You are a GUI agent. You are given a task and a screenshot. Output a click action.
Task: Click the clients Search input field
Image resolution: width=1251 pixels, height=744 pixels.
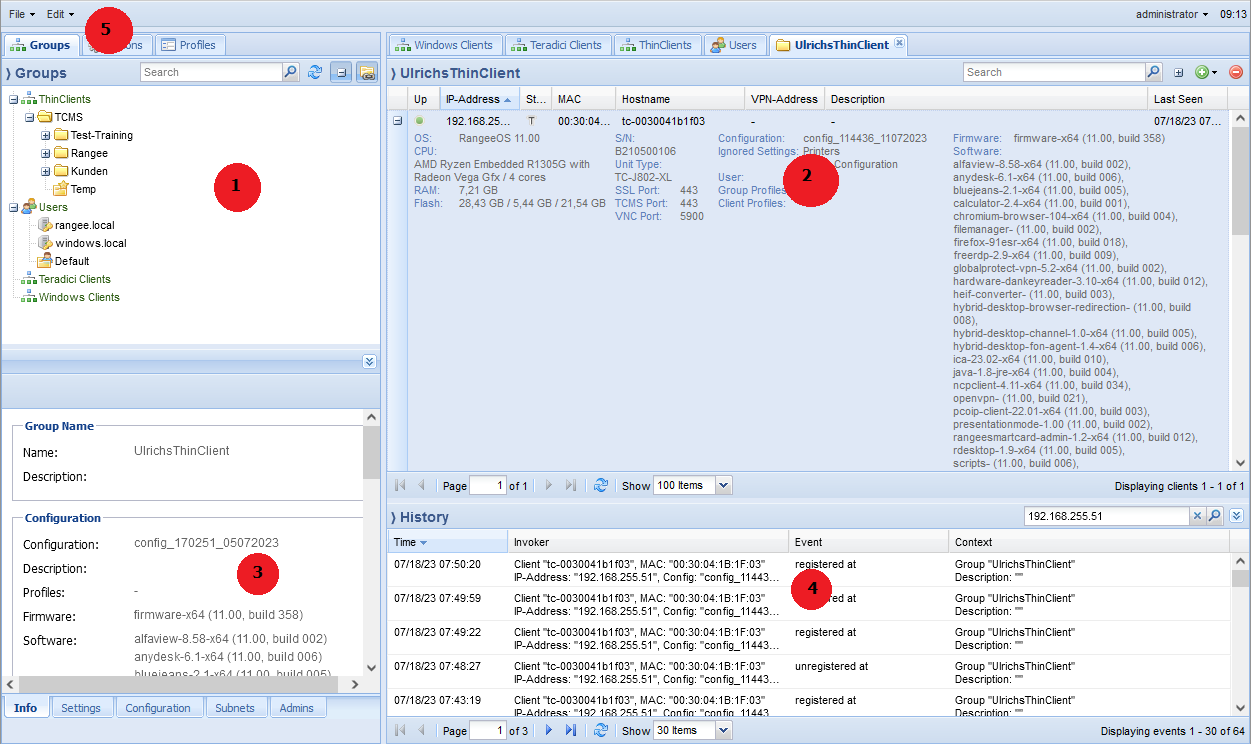pos(1053,72)
